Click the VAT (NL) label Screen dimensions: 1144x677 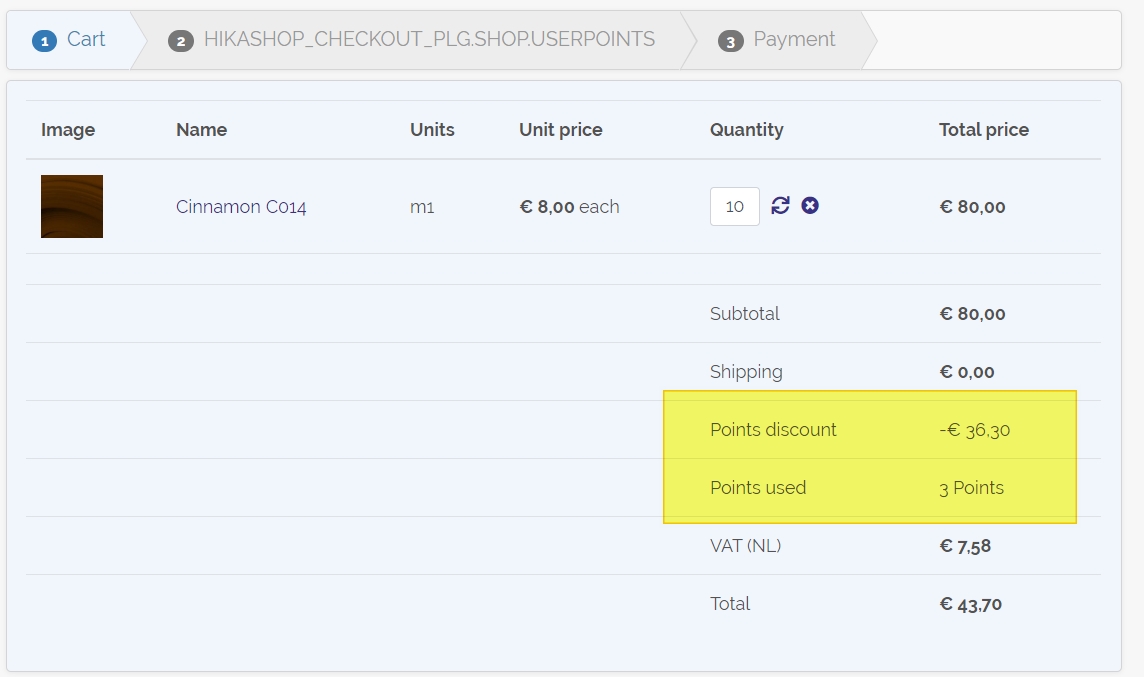coord(745,546)
